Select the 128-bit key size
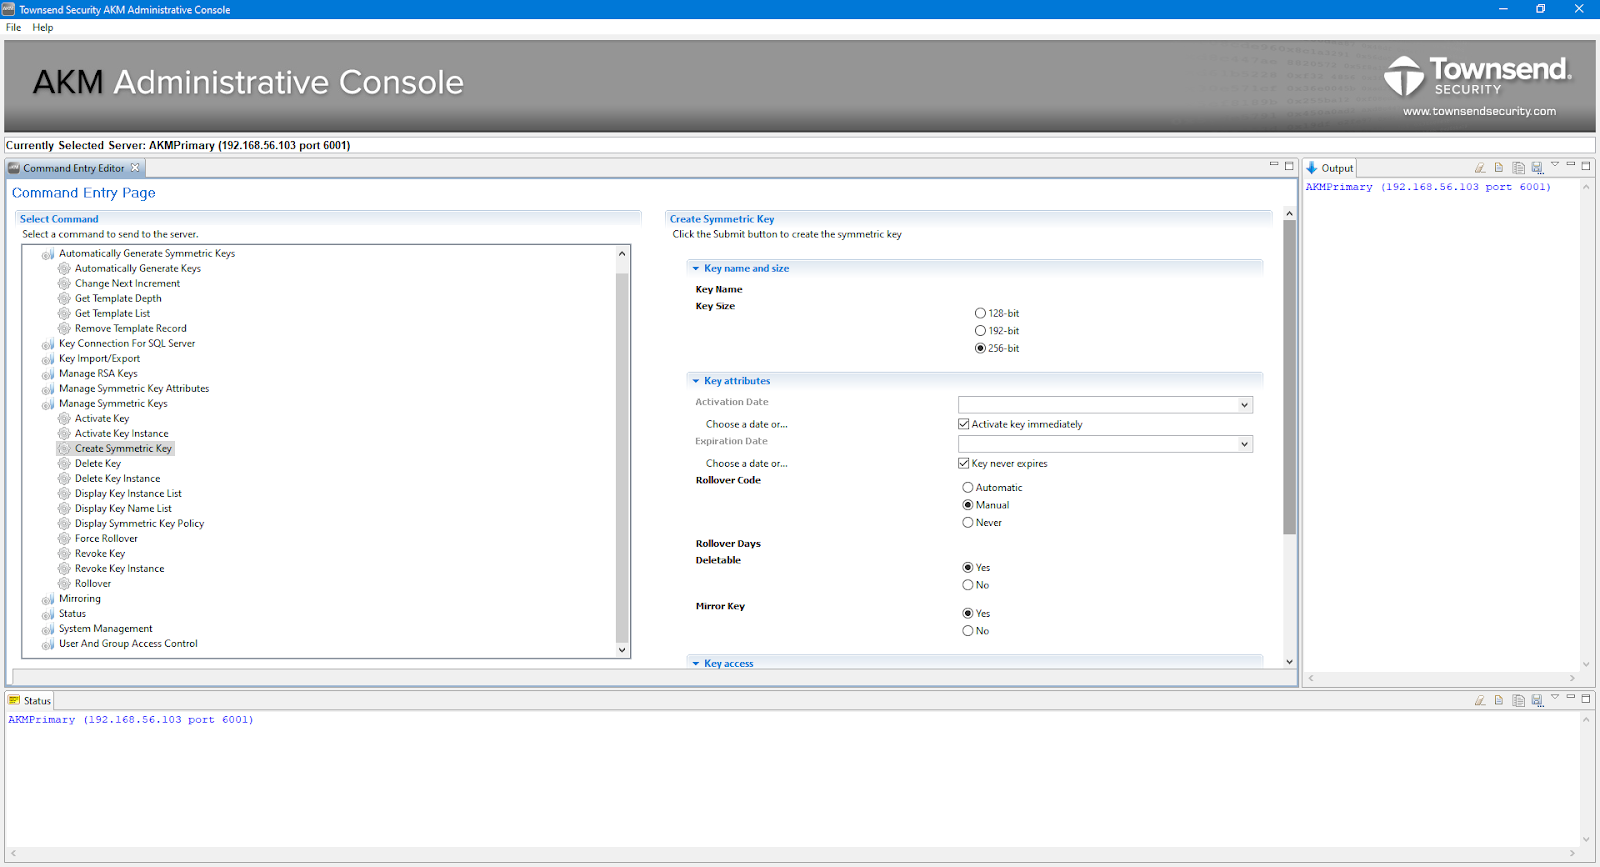 [x=980, y=314]
